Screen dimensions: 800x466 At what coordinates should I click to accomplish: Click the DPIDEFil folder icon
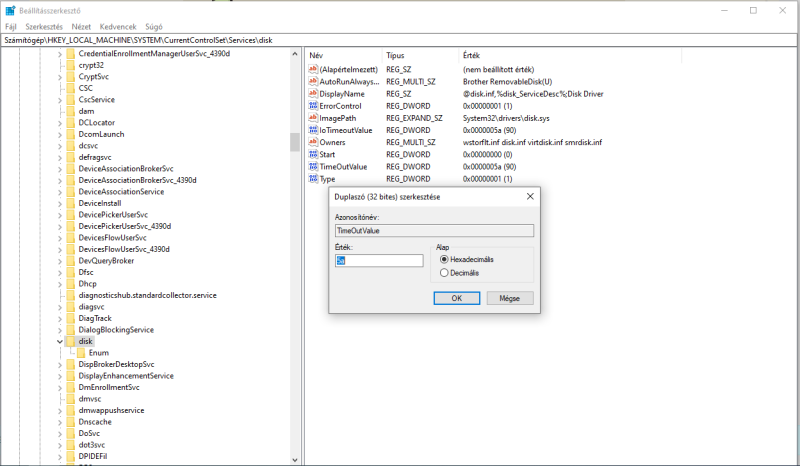[x=70, y=456]
